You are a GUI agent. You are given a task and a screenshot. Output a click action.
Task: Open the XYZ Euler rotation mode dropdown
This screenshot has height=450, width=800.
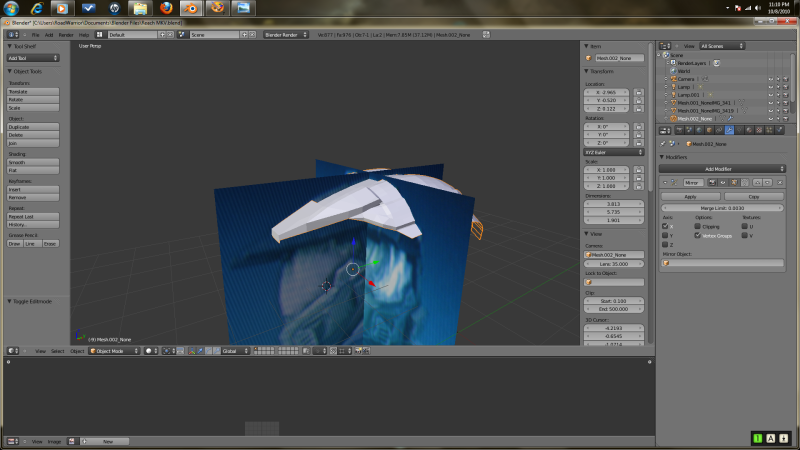click(x=614, y=152)
